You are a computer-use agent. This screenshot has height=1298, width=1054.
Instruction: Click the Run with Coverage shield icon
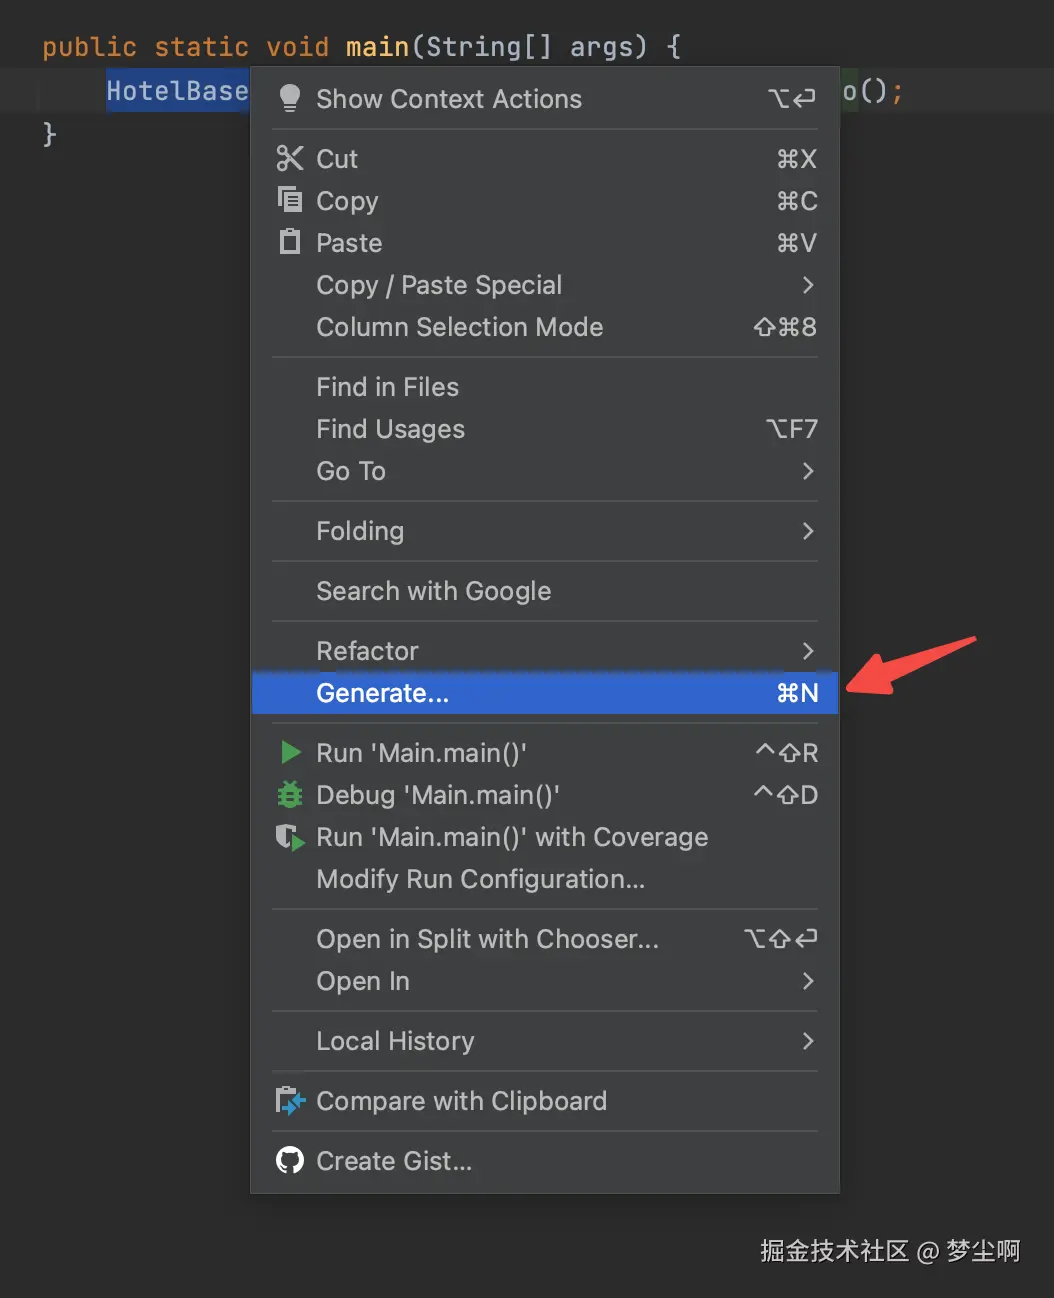[290, 837]
